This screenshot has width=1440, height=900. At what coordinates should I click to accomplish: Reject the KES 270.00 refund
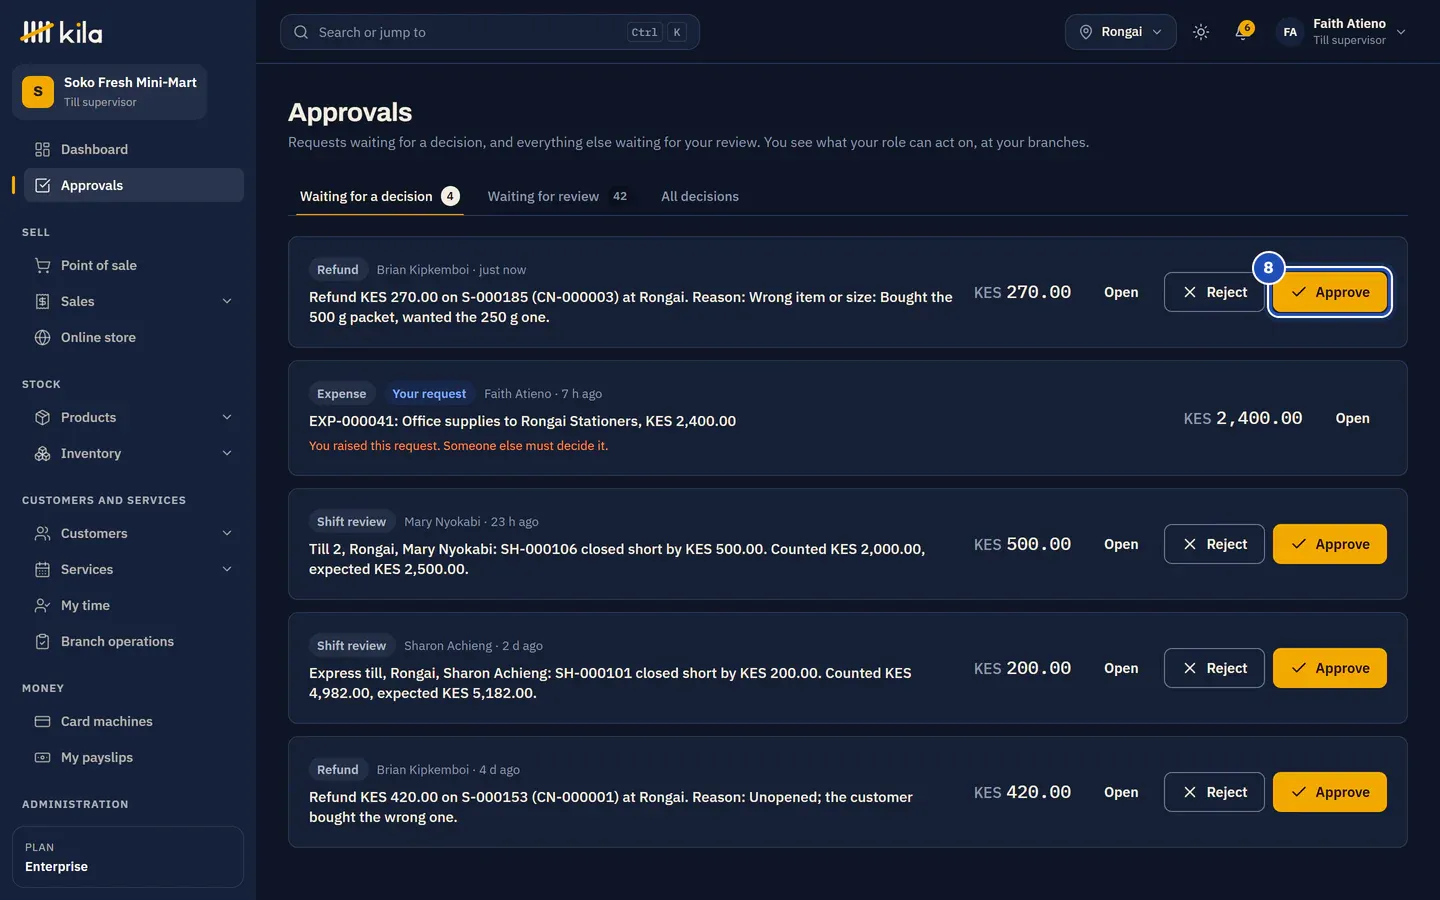tap(1214, 292)
